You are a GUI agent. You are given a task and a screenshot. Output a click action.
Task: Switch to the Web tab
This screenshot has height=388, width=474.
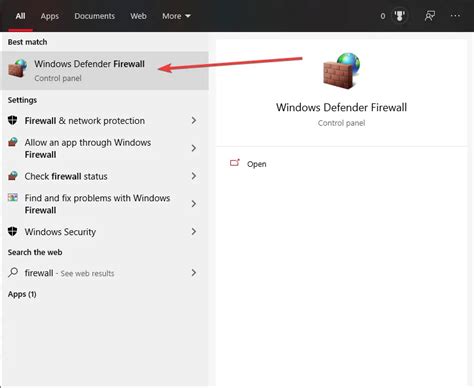(x=138, y=16)
